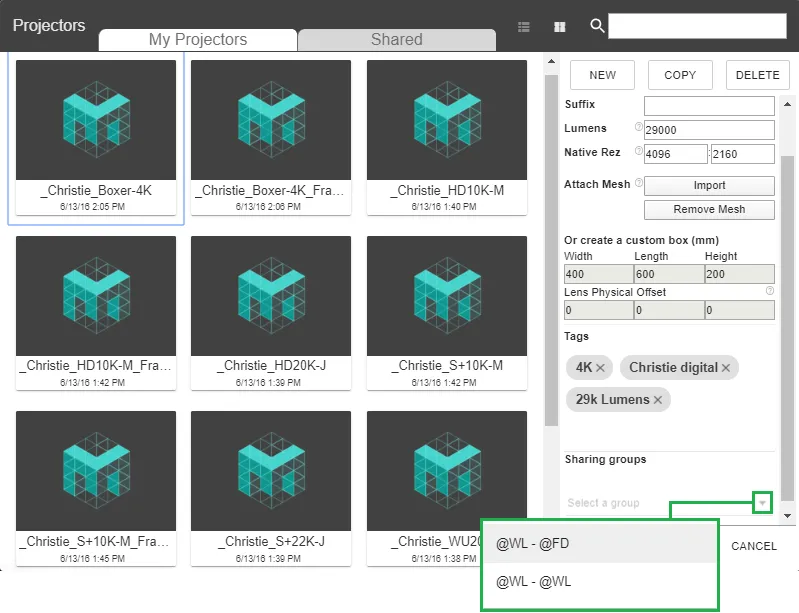Switch to grid view icon
The image size is (799, 613).
[x=560, y=27]
